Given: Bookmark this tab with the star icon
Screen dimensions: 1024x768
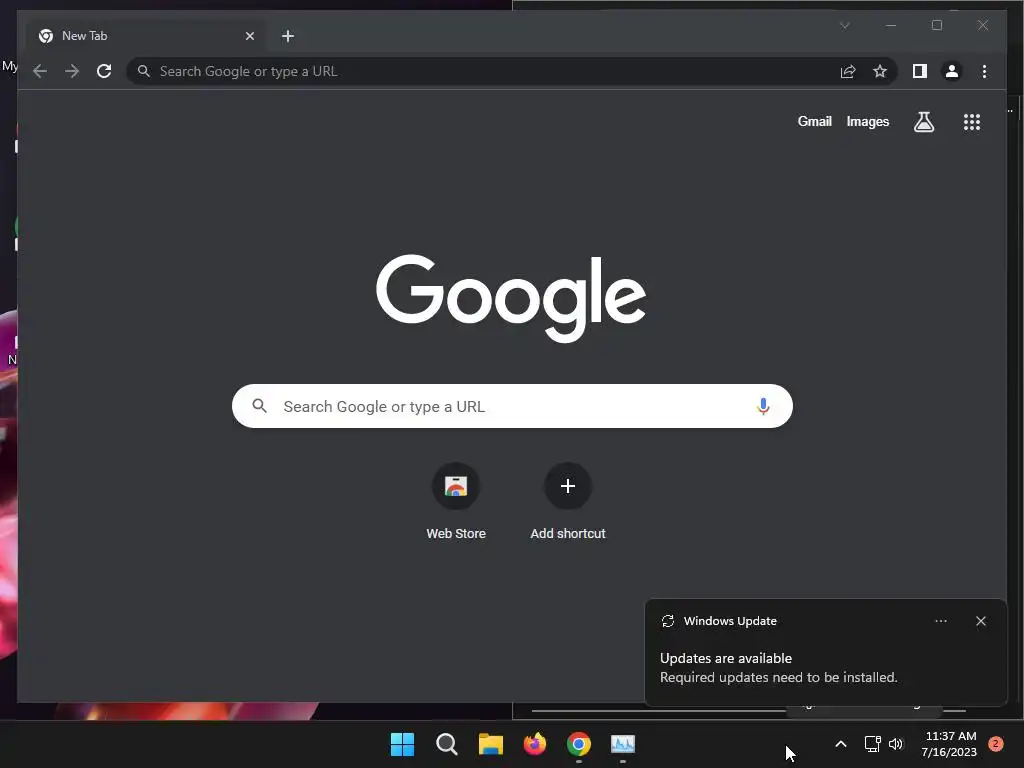Looking at the screenshot, I should (x=880, y=71).
